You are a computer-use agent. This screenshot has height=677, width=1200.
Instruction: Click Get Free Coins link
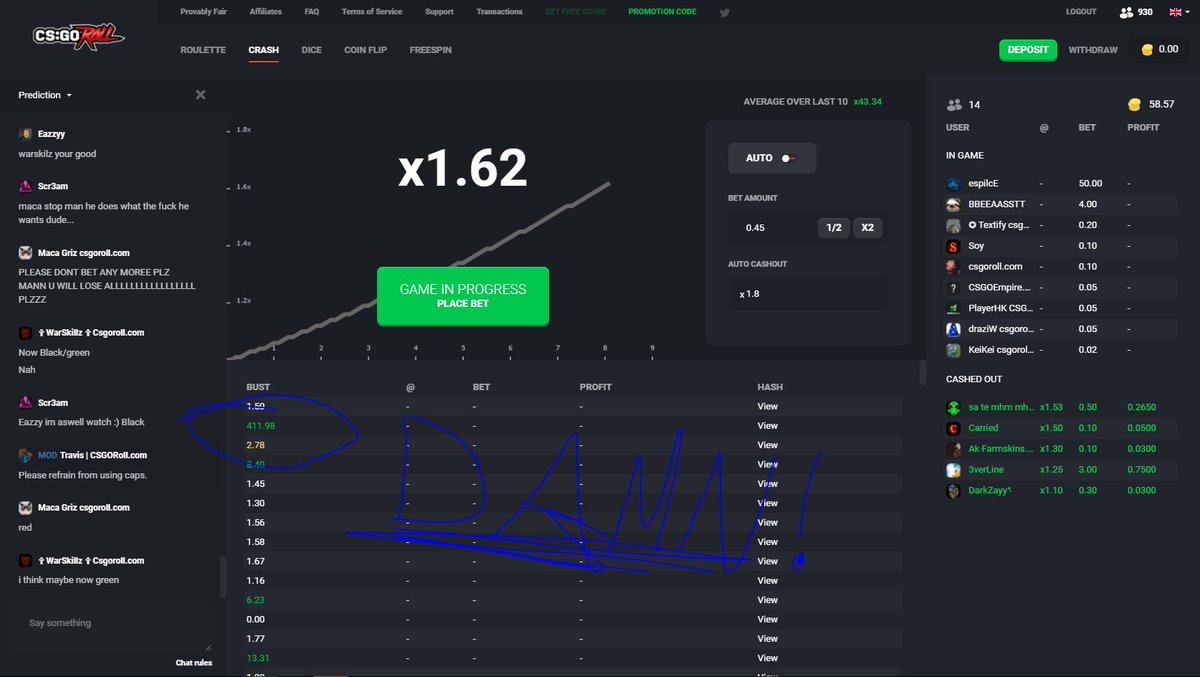574,12
